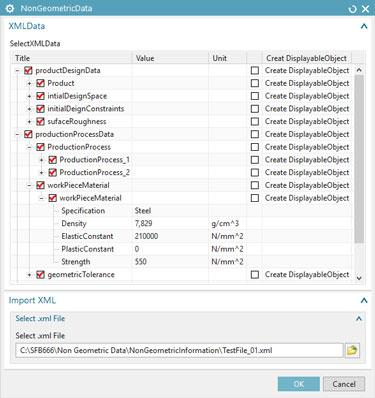This screenshot has height=398, width=375.
Task: Click the 7,829 density value
Action: tap(143, 223)
